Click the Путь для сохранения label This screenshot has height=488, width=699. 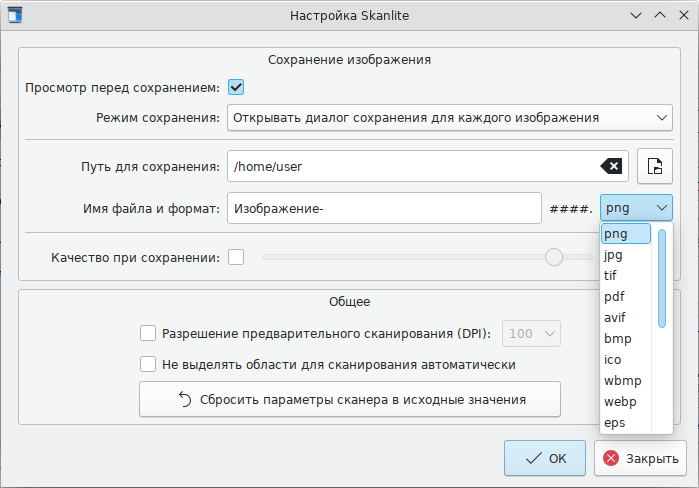[150, 167]
